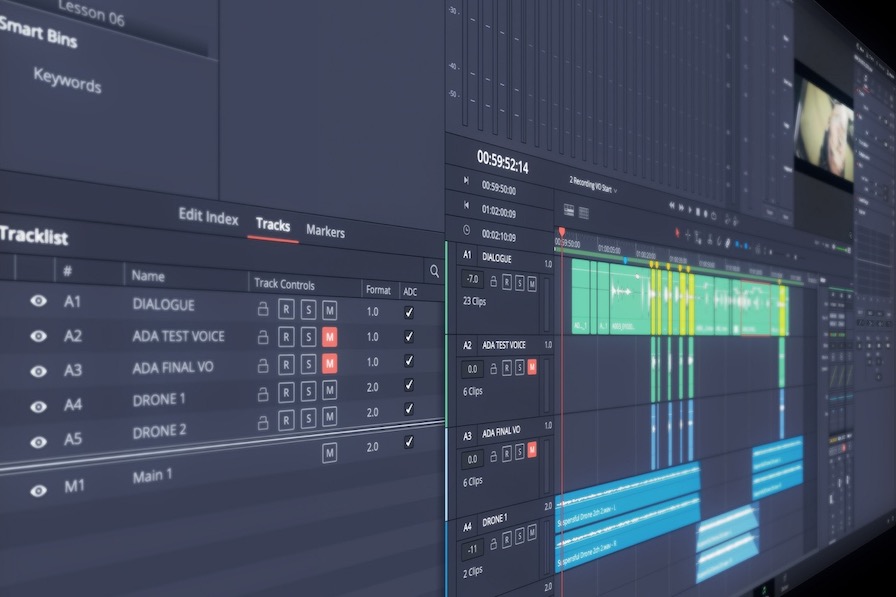Stop playback with the stop button

pyautogui.click(x=698, y=212)
